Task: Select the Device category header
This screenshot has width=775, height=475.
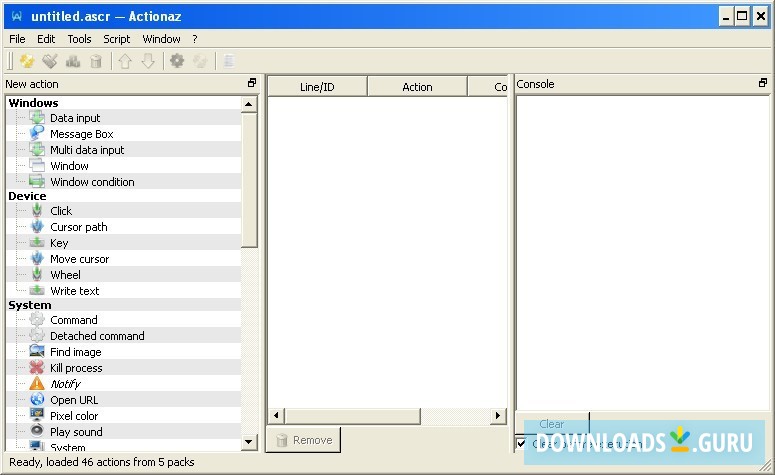Action: pos(27,196)
